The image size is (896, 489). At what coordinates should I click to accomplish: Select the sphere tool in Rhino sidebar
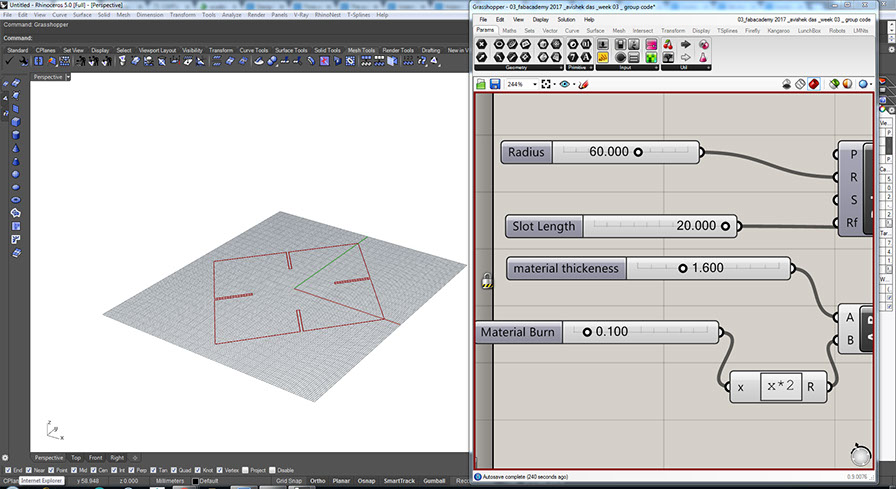tap(16, 174)
